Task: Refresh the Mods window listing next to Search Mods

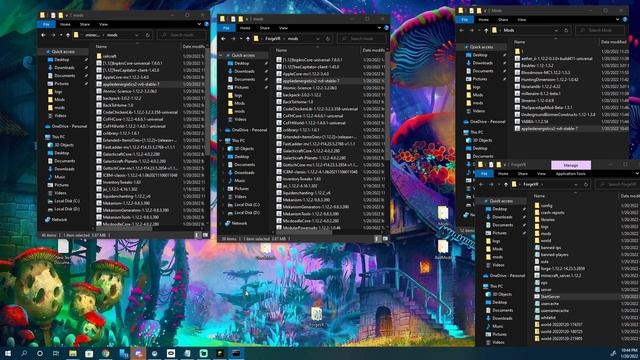Action: pyautogui.click(x=566, y=30)
